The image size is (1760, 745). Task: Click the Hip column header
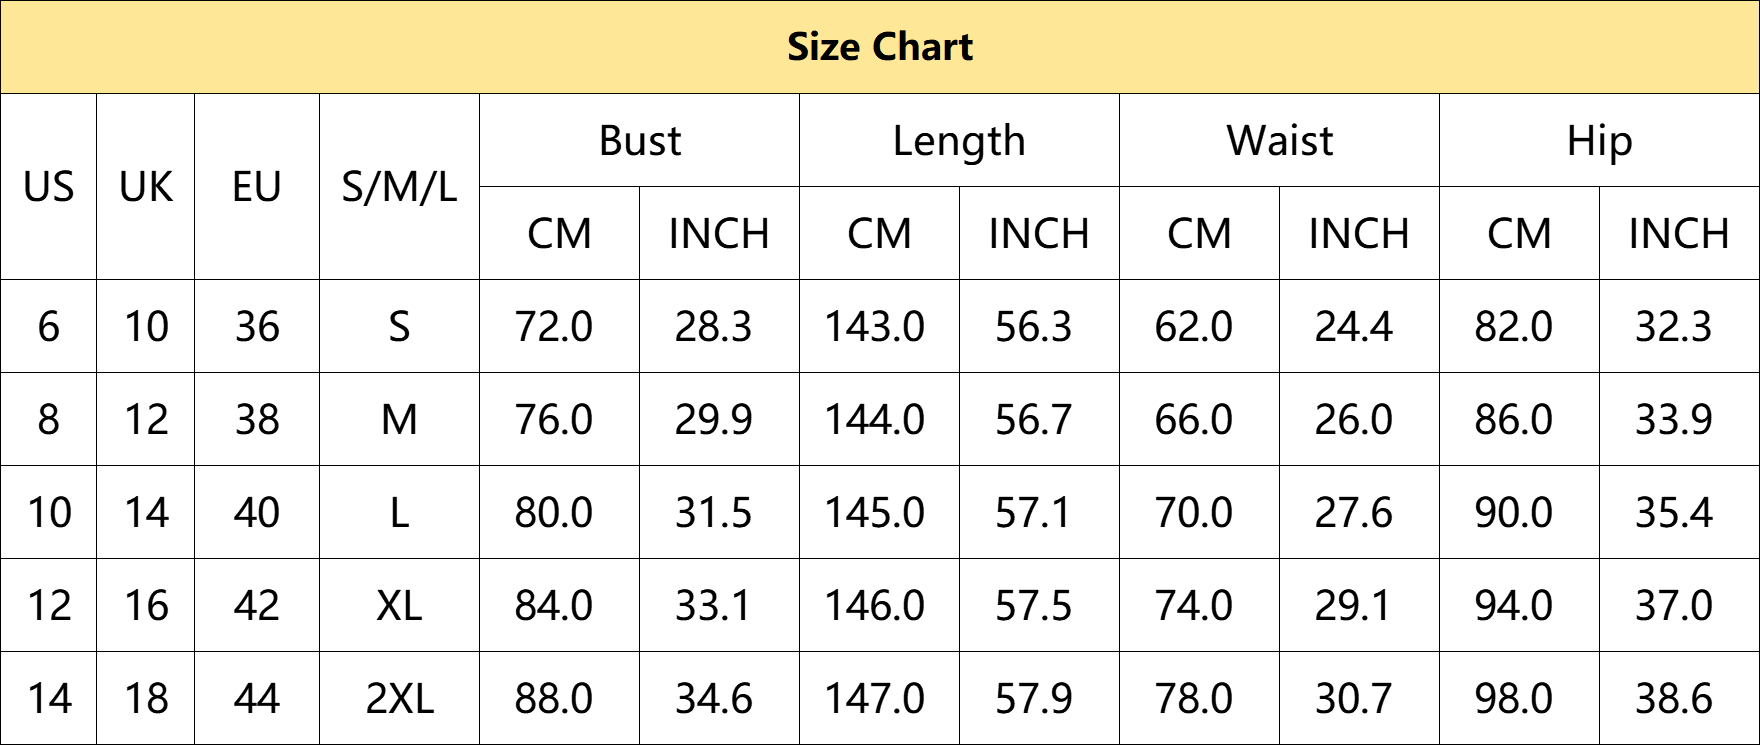(1600, 140)
